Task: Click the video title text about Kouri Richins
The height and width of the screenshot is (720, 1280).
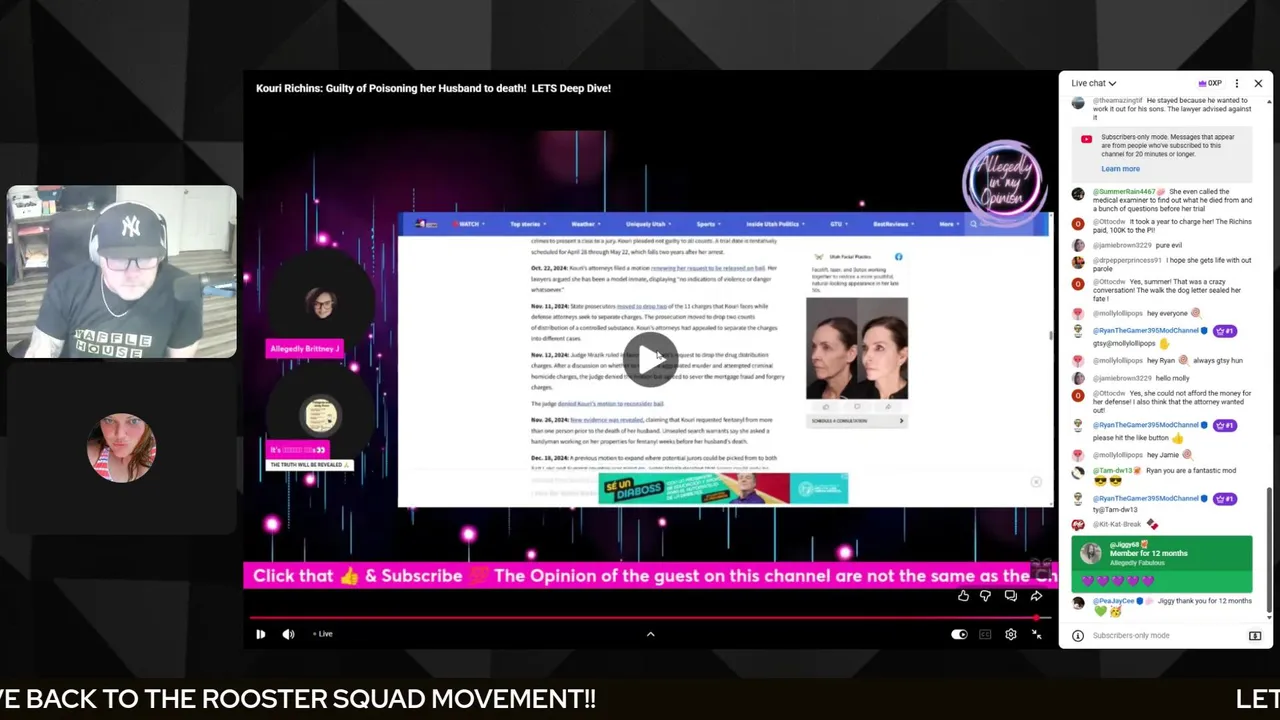Action: coord(433,88)
